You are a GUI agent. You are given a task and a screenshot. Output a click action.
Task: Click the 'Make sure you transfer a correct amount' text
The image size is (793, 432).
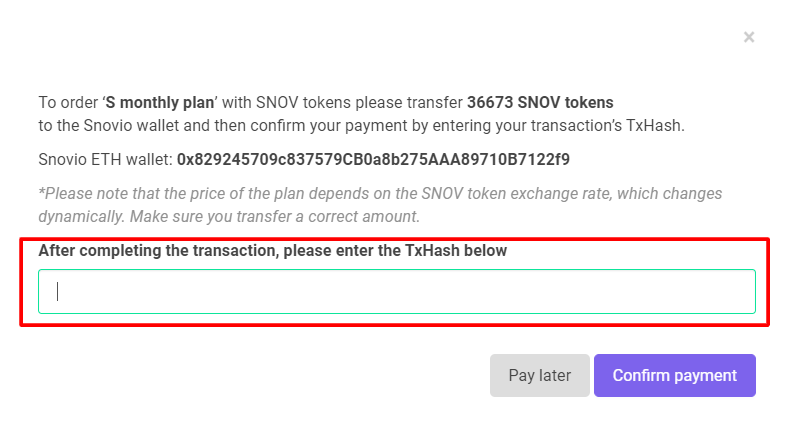(x=275, y=217)
